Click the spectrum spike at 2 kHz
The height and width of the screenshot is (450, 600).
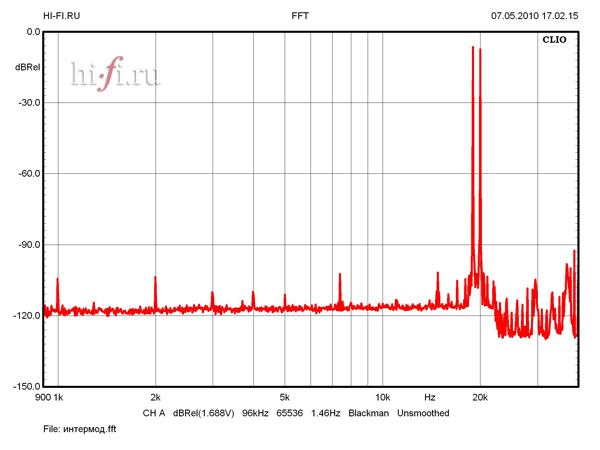pos(155,290)
